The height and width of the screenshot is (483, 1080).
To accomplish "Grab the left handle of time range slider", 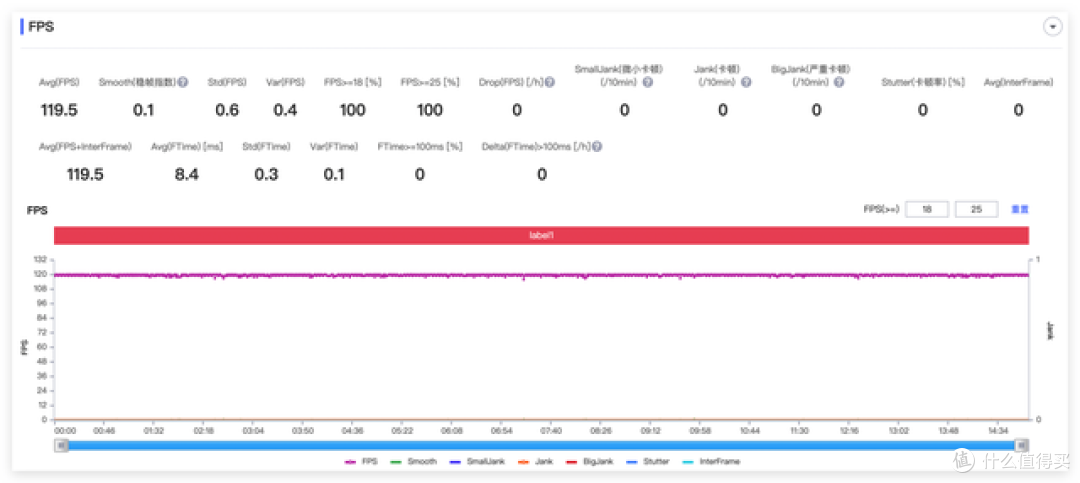I will (x=61, y=446).
